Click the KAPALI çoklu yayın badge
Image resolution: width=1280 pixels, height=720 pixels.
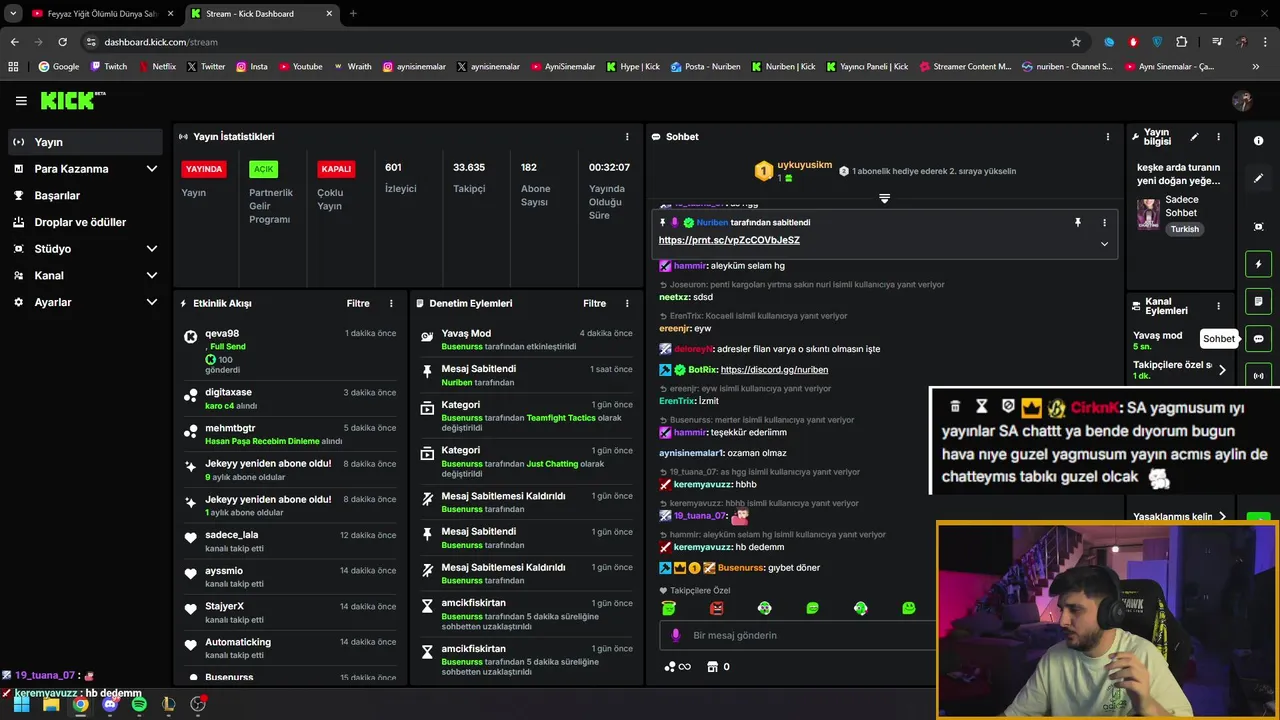[x=336, y=169]
